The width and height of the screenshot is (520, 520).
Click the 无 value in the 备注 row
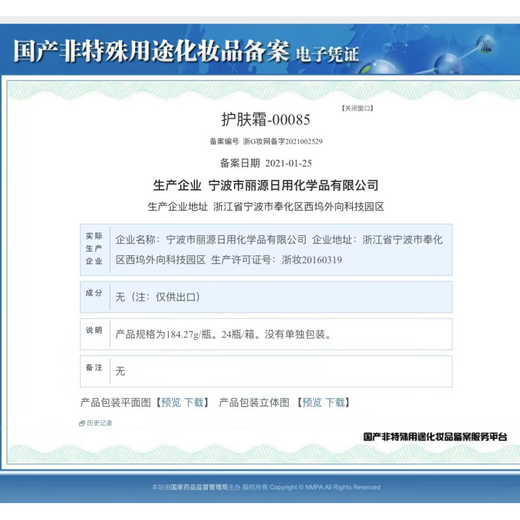tap(120, 371)
